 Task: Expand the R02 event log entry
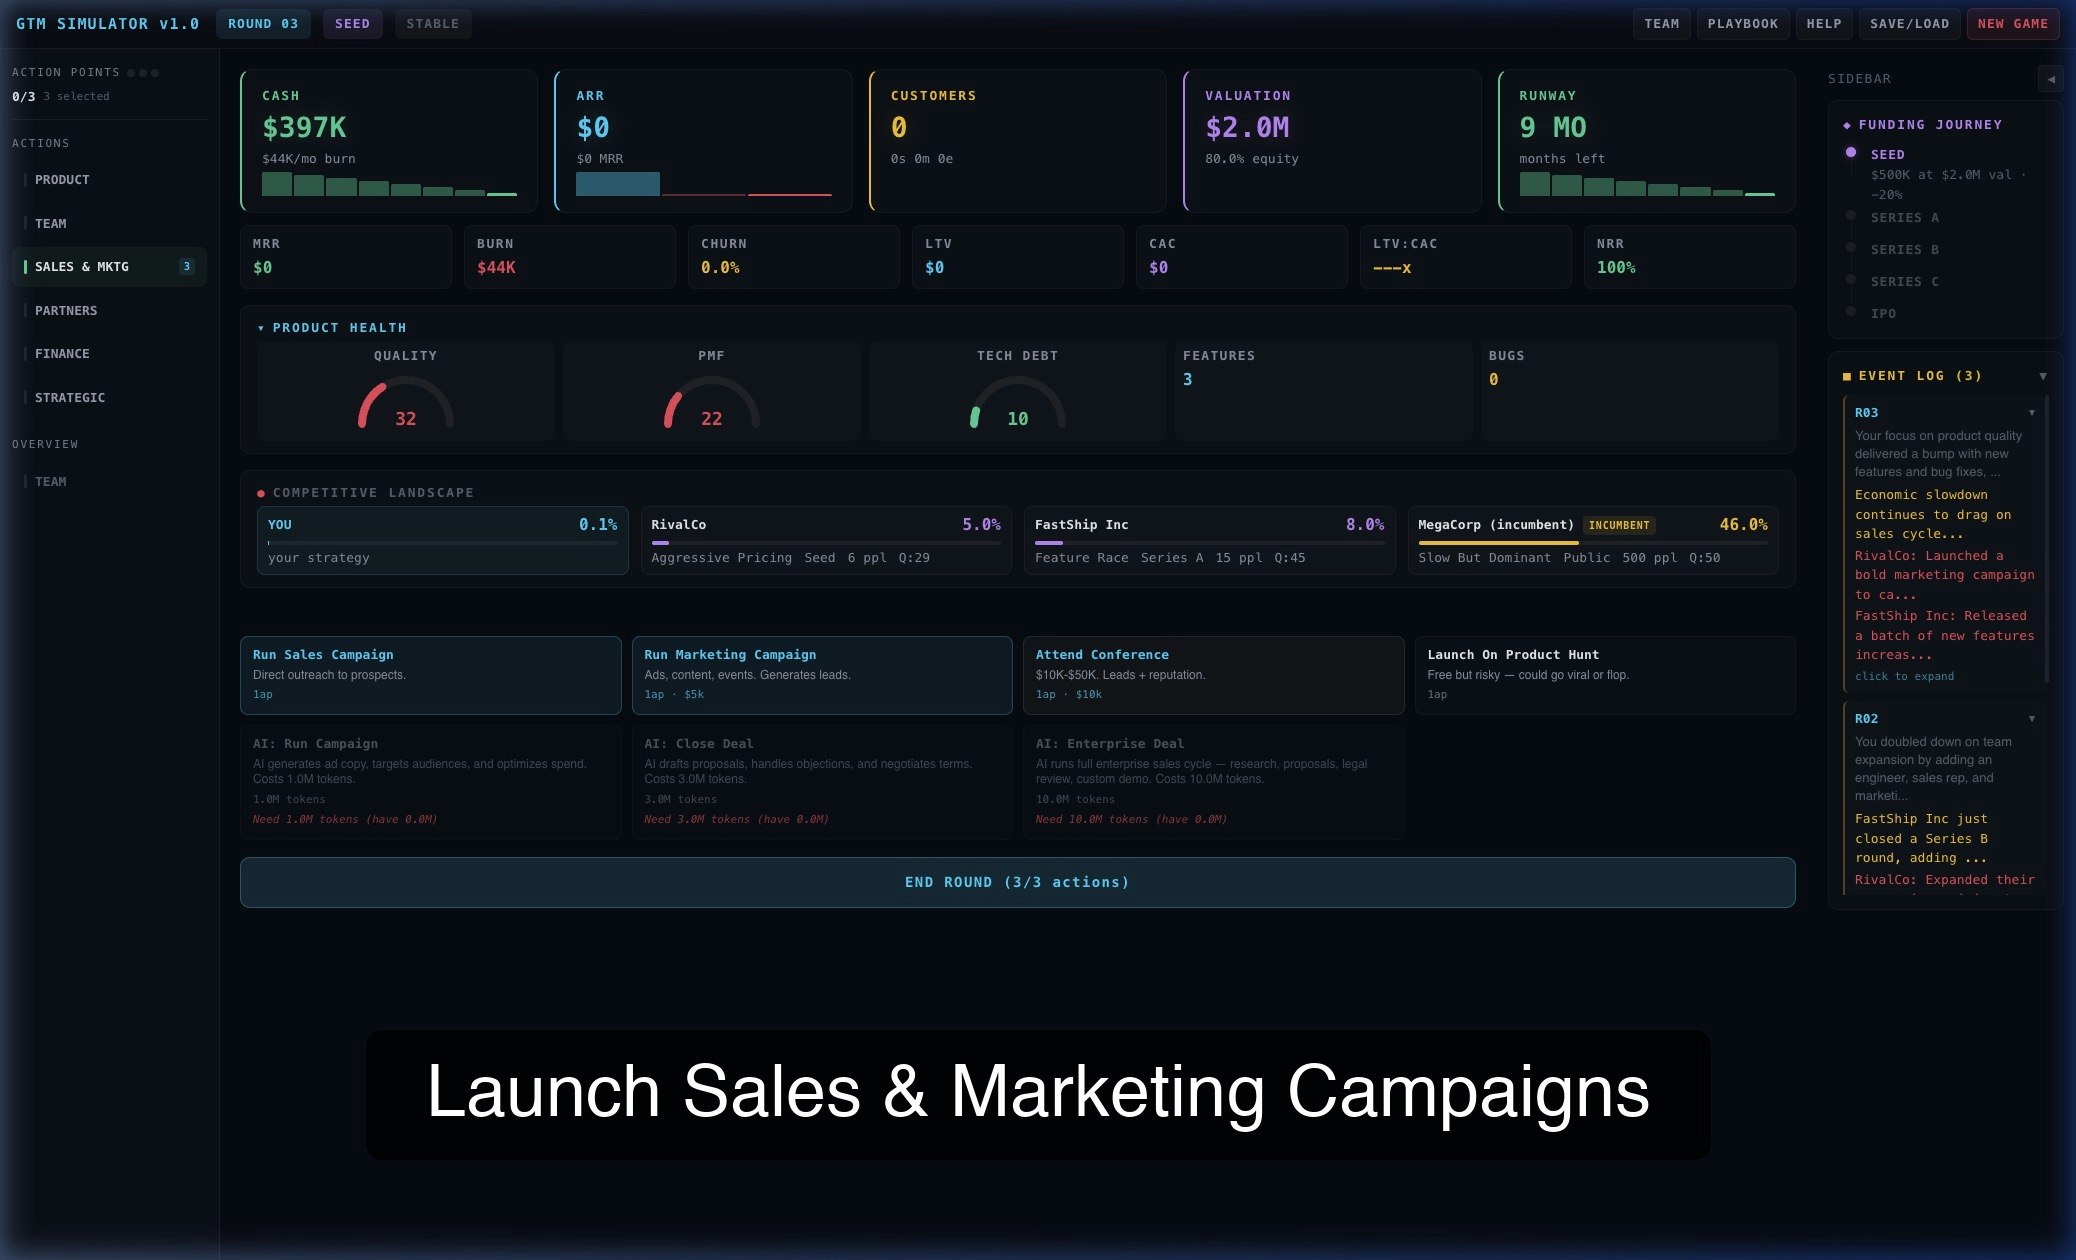(x=2031, y=719)
